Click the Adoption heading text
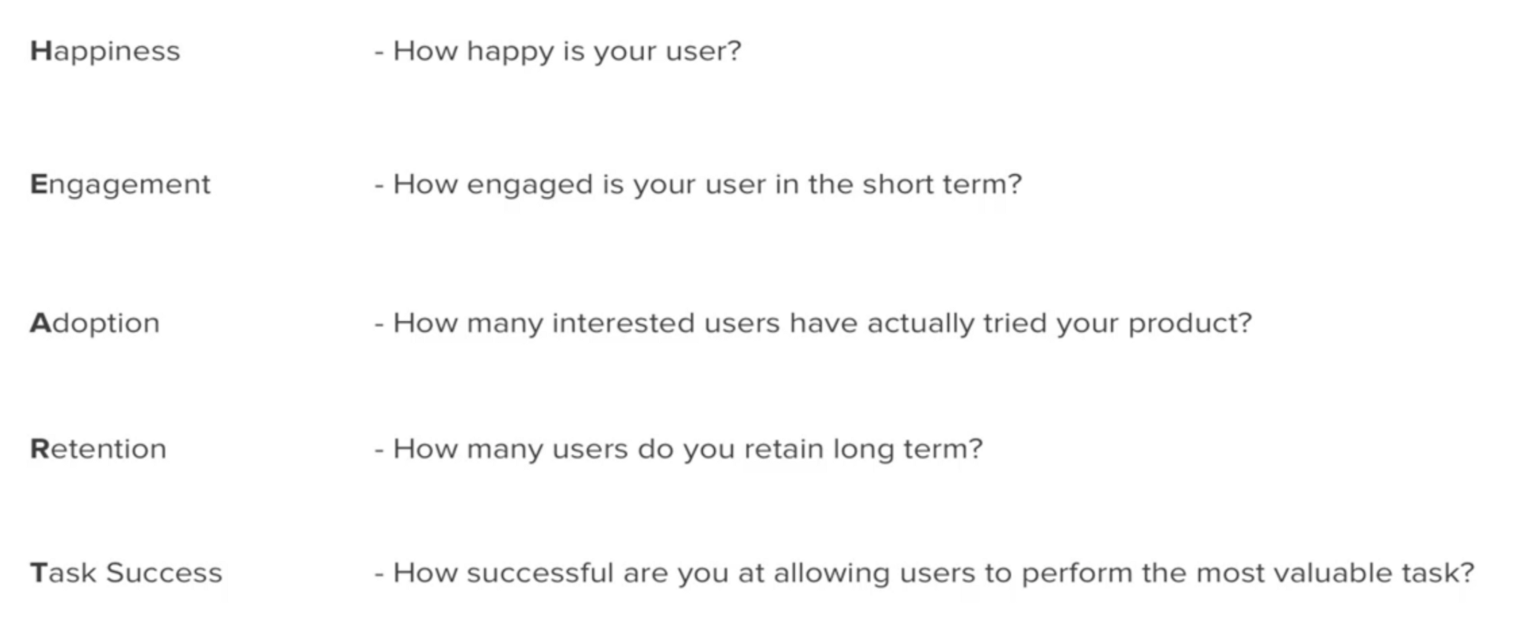 pos(95,324)
